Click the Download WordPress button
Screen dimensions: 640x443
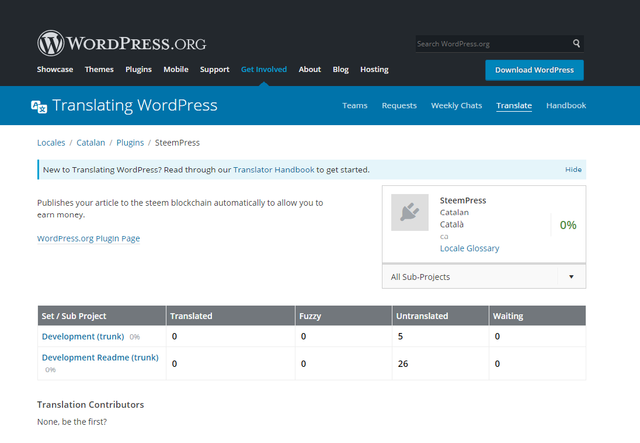click(x=534, y=70)
